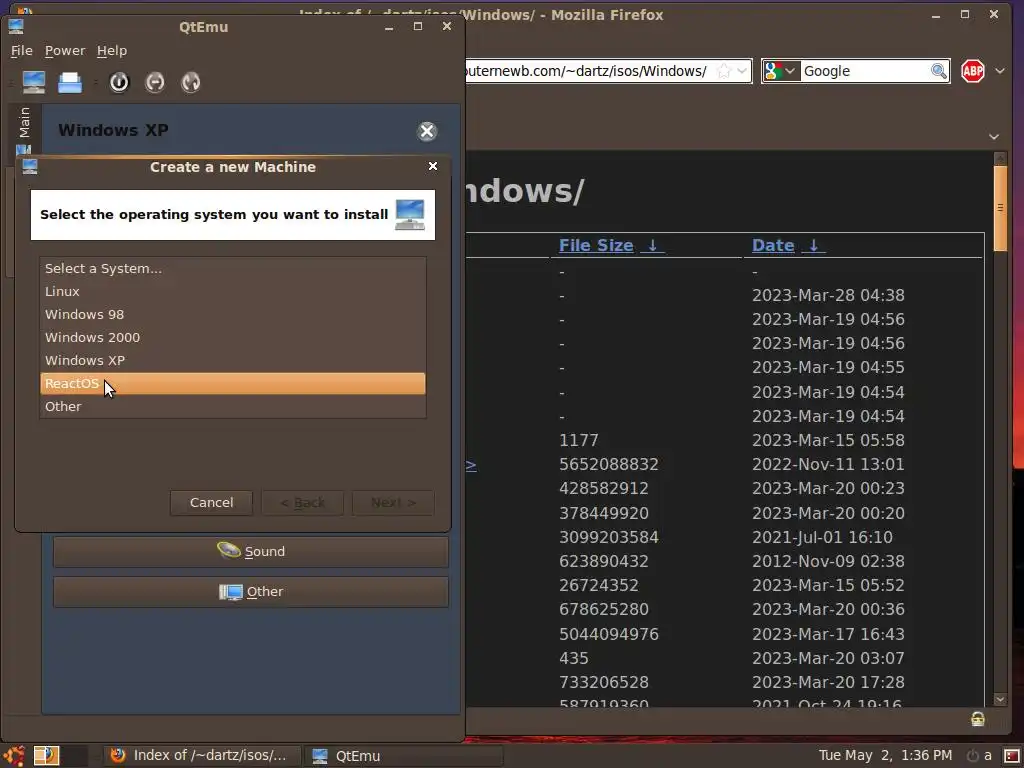Click the Back button in the wizard

(302, 502)
